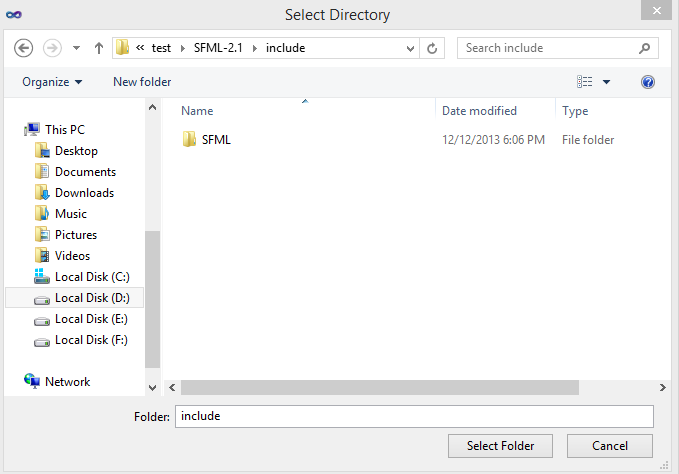Click the Desktop folder icon

[42, 150]
